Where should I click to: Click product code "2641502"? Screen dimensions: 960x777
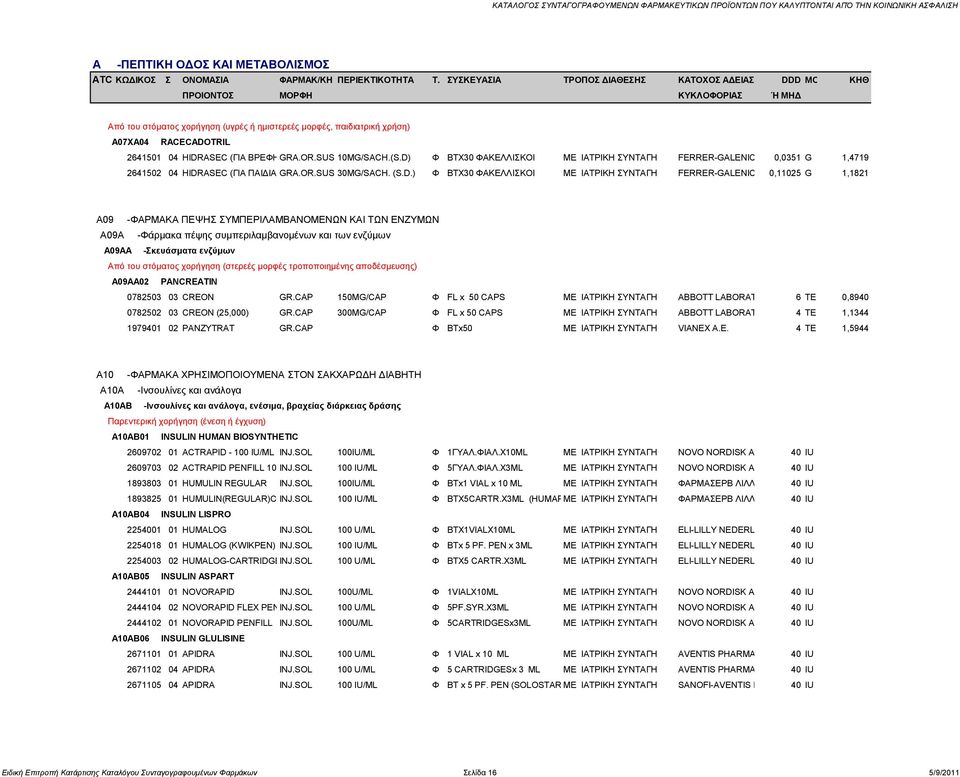click(144, 173)
